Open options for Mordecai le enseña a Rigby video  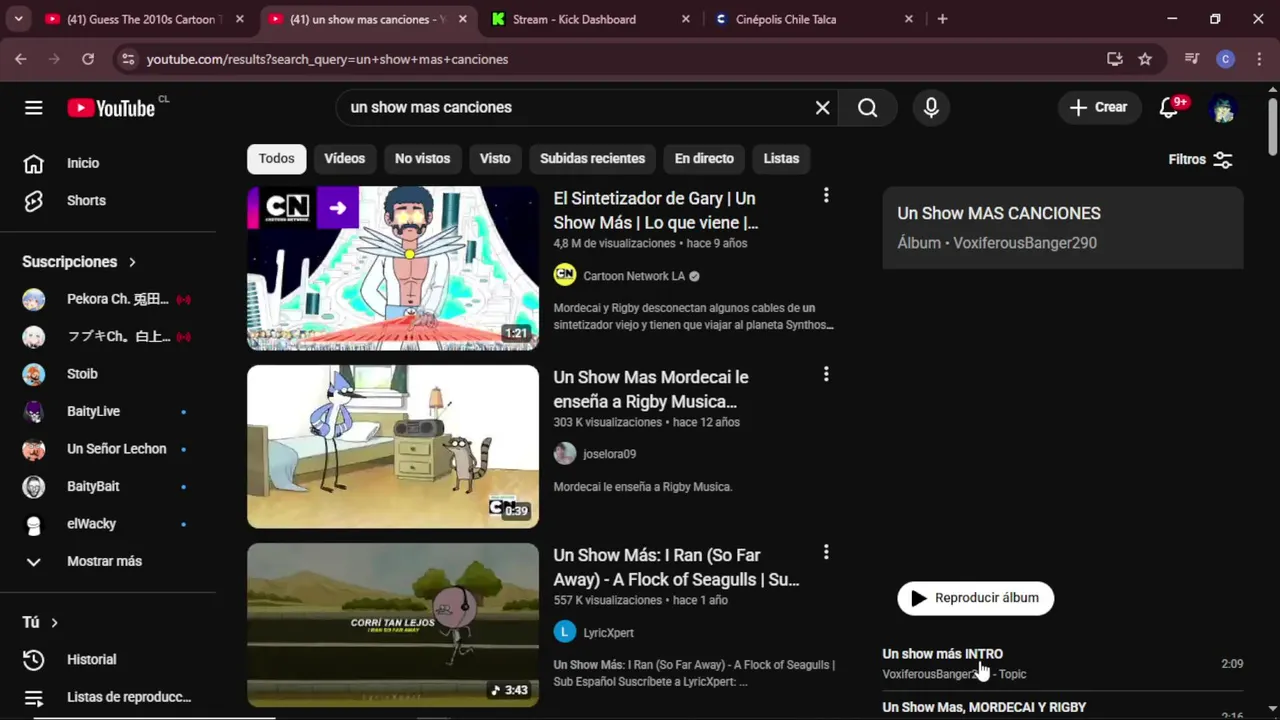coord(826,374)
